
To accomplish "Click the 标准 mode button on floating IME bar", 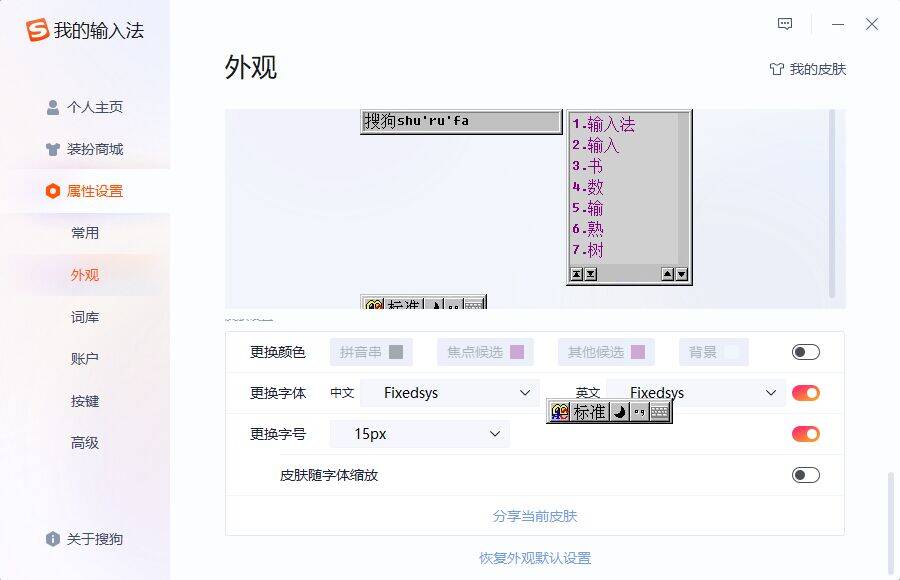I will tap(589, 412).
